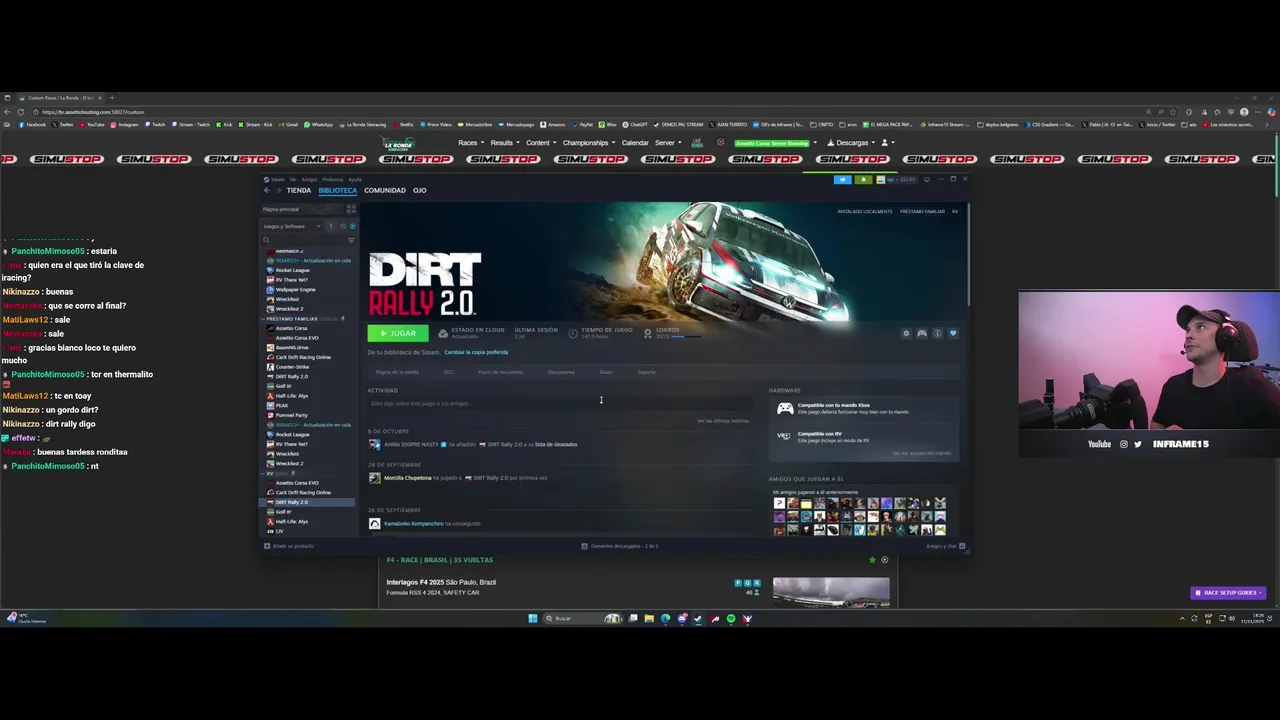Open game info icon in Steam
Screen dimensions: 1280x720
pyautogui.click(x=937, y=333)
